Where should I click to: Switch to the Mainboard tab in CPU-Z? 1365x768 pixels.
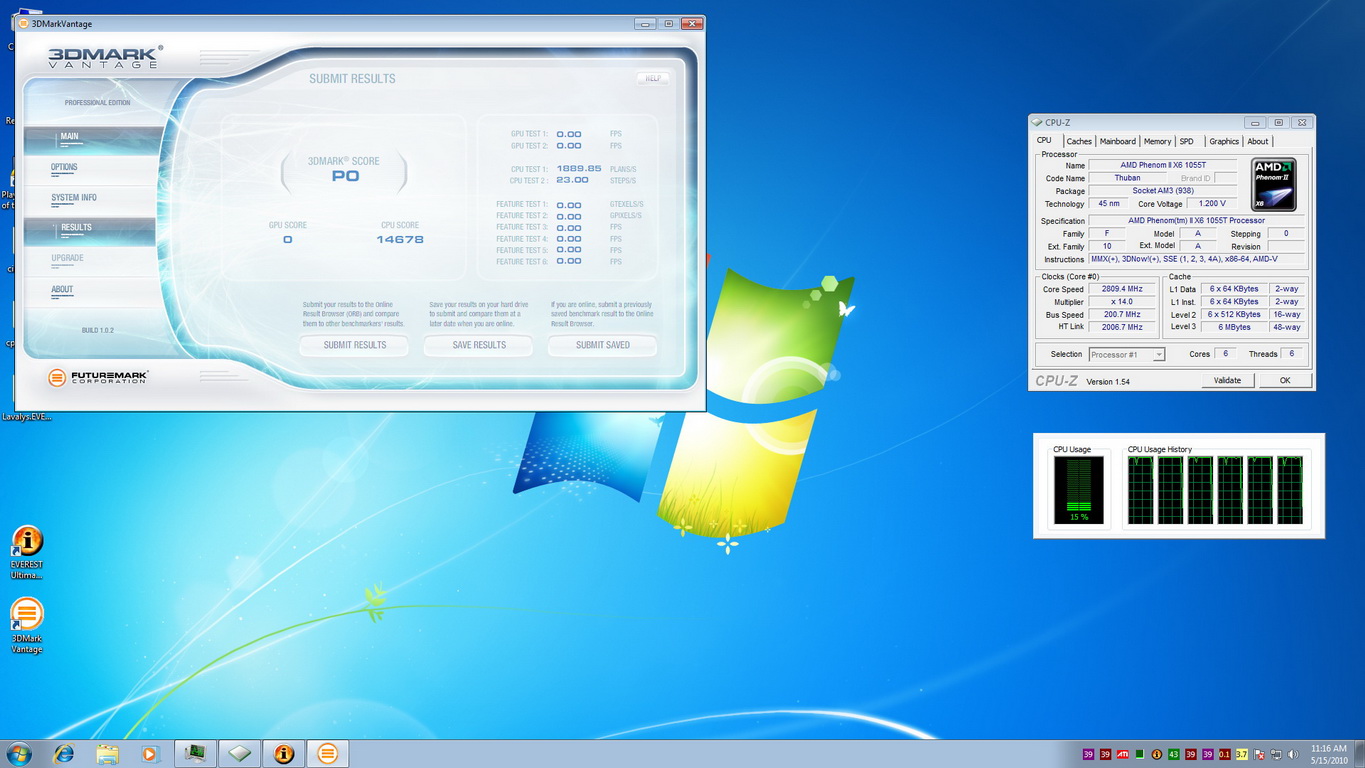pyautogui.click(x=1117, y=141)
